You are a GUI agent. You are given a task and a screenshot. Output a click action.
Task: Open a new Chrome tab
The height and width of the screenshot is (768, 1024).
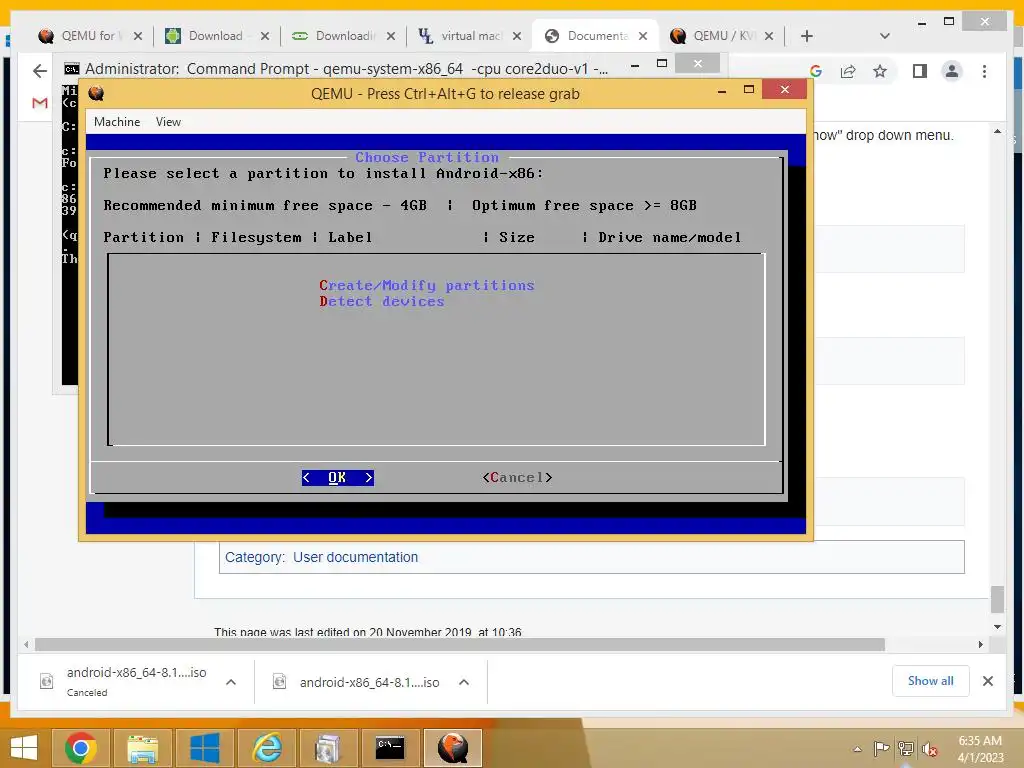tap(807, 36)
